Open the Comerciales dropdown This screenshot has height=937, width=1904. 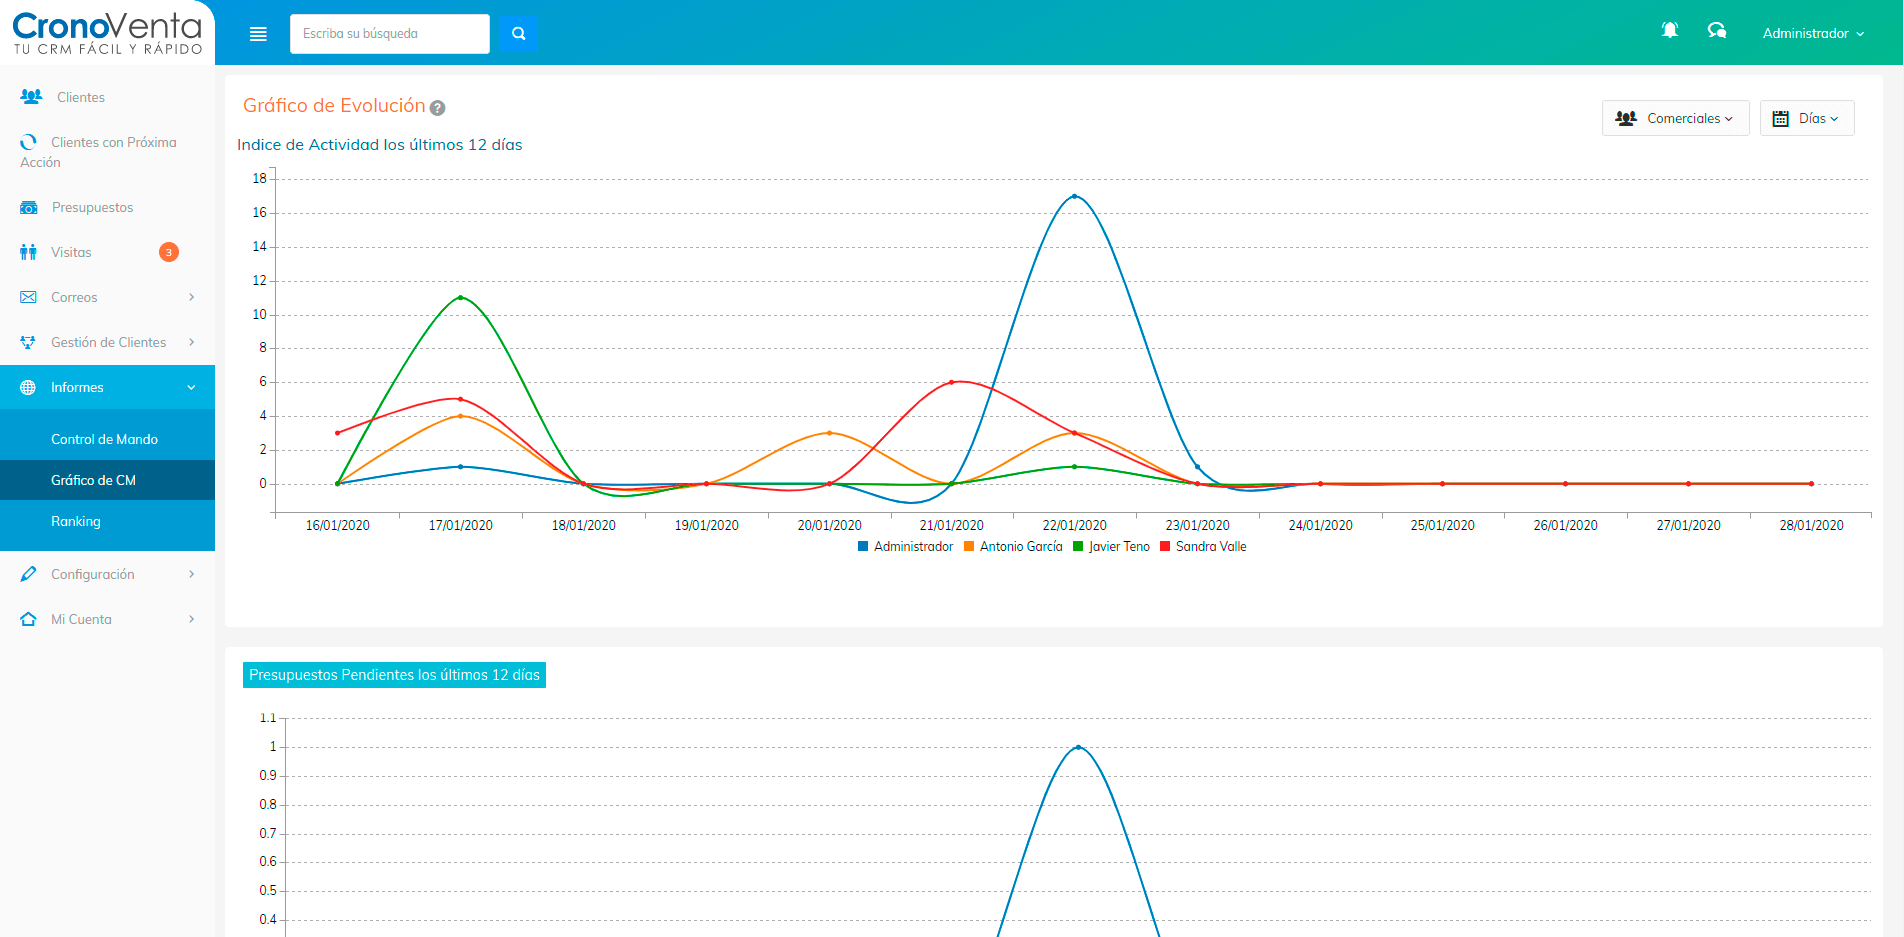tap(1675, 118)
